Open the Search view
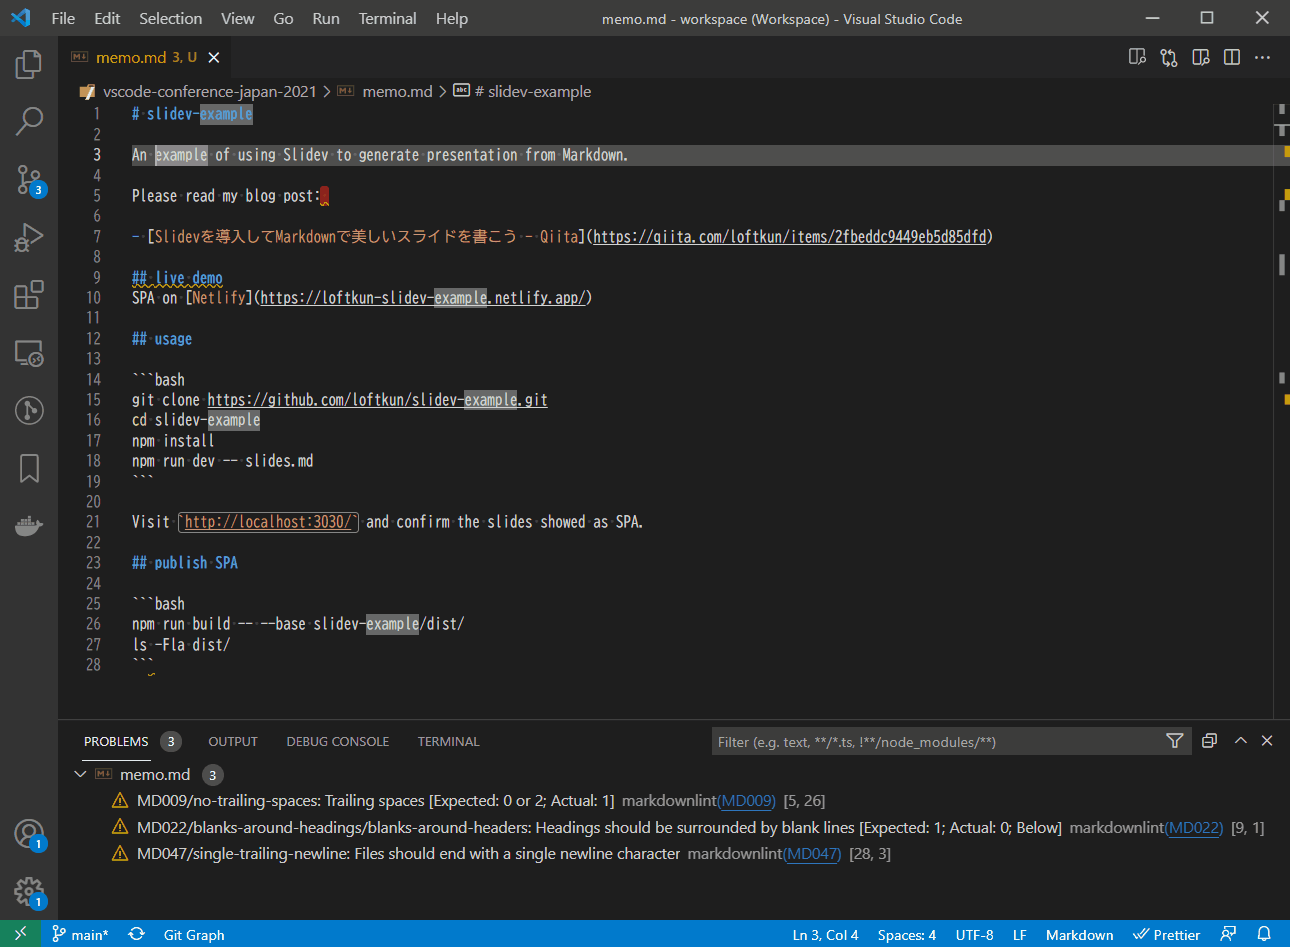 tap(29, 122)
